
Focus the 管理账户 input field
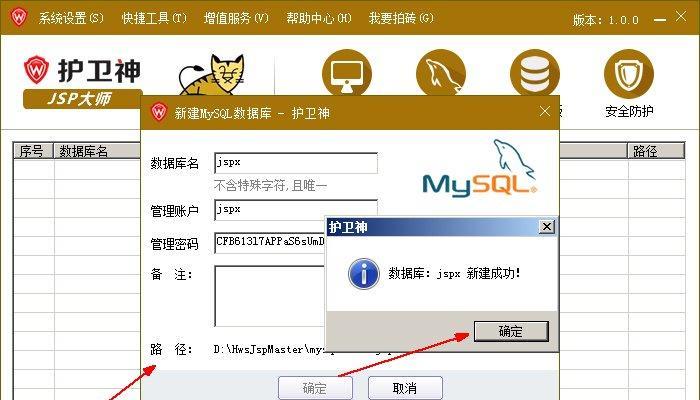coord(296,210)
